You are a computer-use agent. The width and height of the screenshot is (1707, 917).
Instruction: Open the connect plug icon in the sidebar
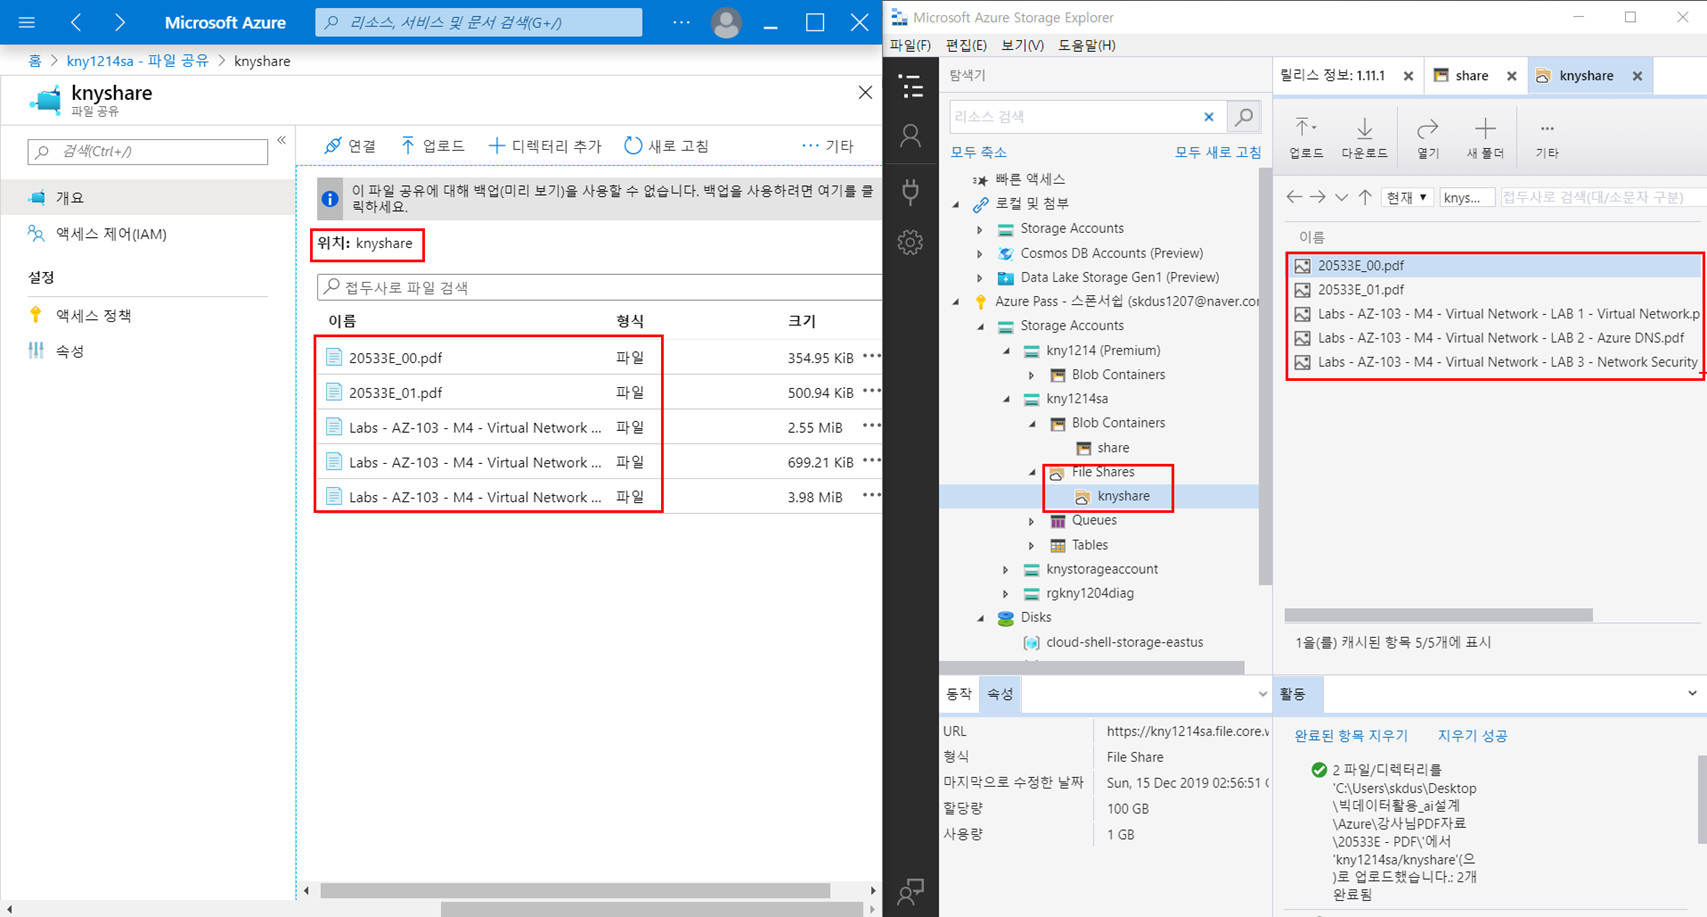pos(911,190)
